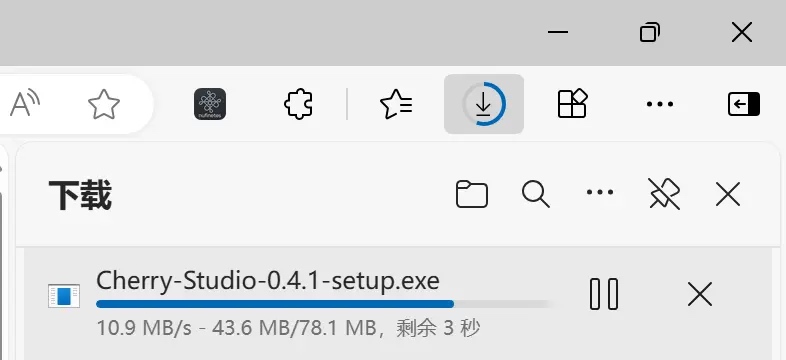The image size is (786, 360).
Task: Search downloads with the magnifier icon
Action: [536, 194]
